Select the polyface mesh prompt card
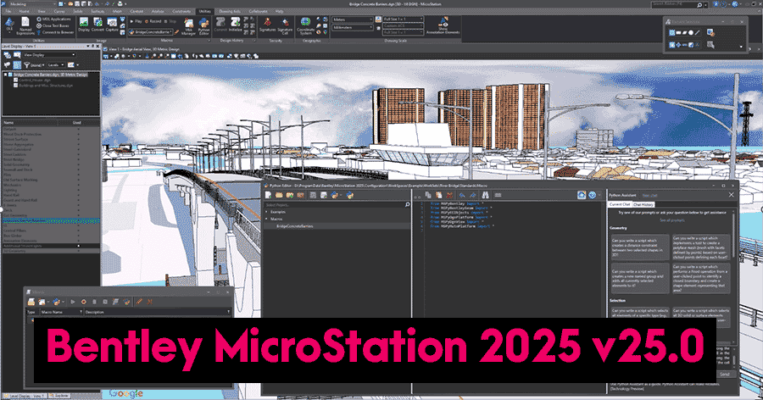Image resolution: width=763 pixels, height=400 pixels. point(701,247)
